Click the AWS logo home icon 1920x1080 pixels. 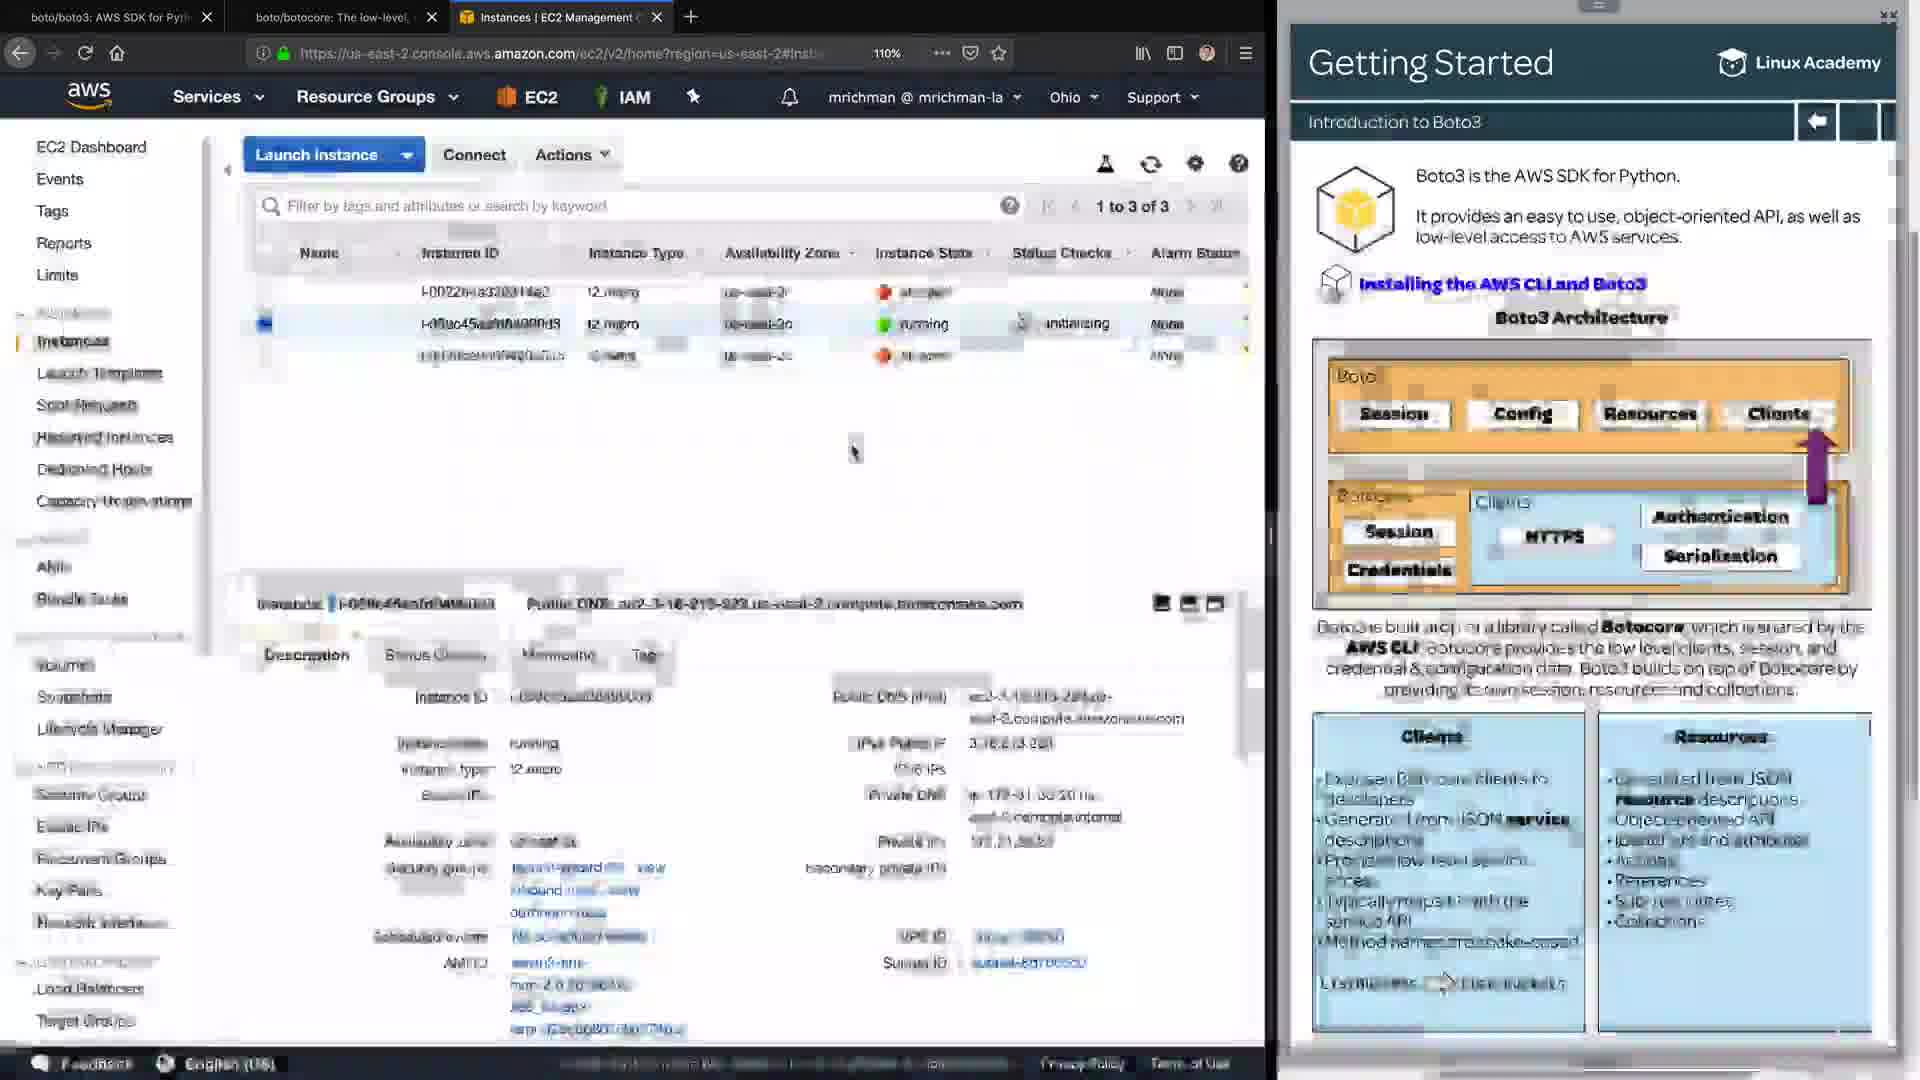click(89, 96)
